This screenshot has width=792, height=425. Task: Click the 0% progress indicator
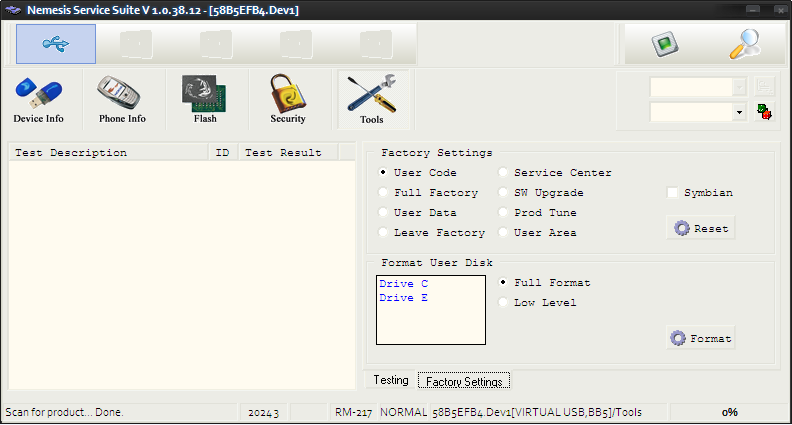click(729, 412)
